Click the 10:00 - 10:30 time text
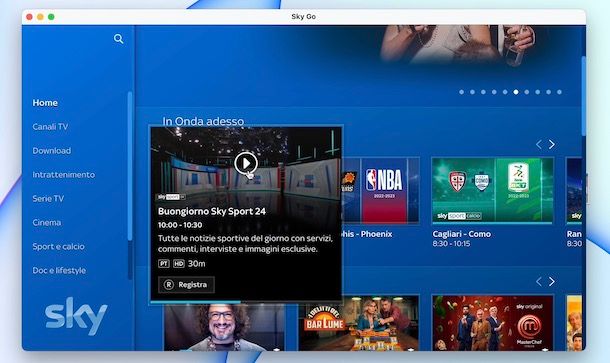The image size is (610, 363). click(x=180, y=225)
